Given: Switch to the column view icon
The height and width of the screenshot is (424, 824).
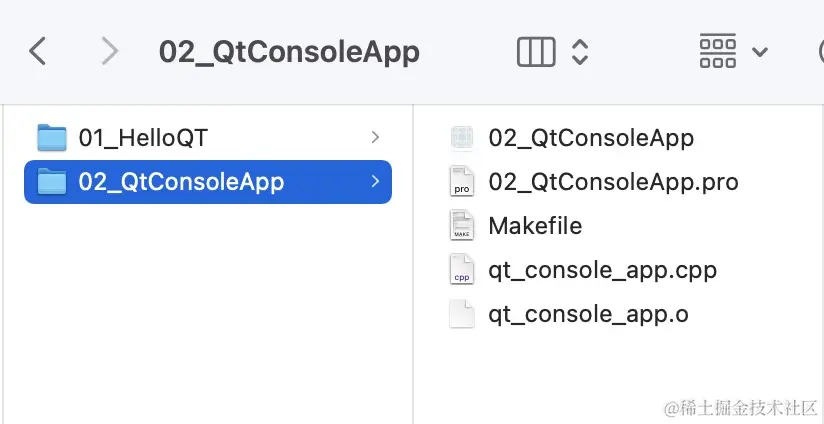Looking at the screenshot, I should point(536,52).
